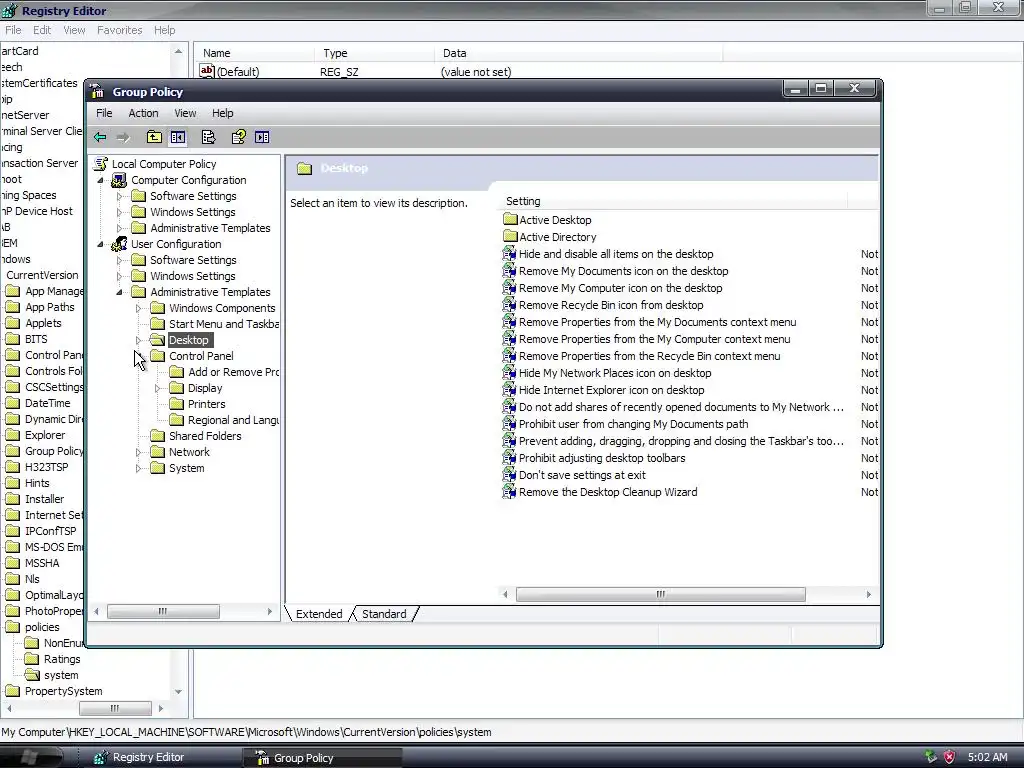
Task: Click the settings list horizontal scrollbar thumb
Action: (x=660, y=594)
